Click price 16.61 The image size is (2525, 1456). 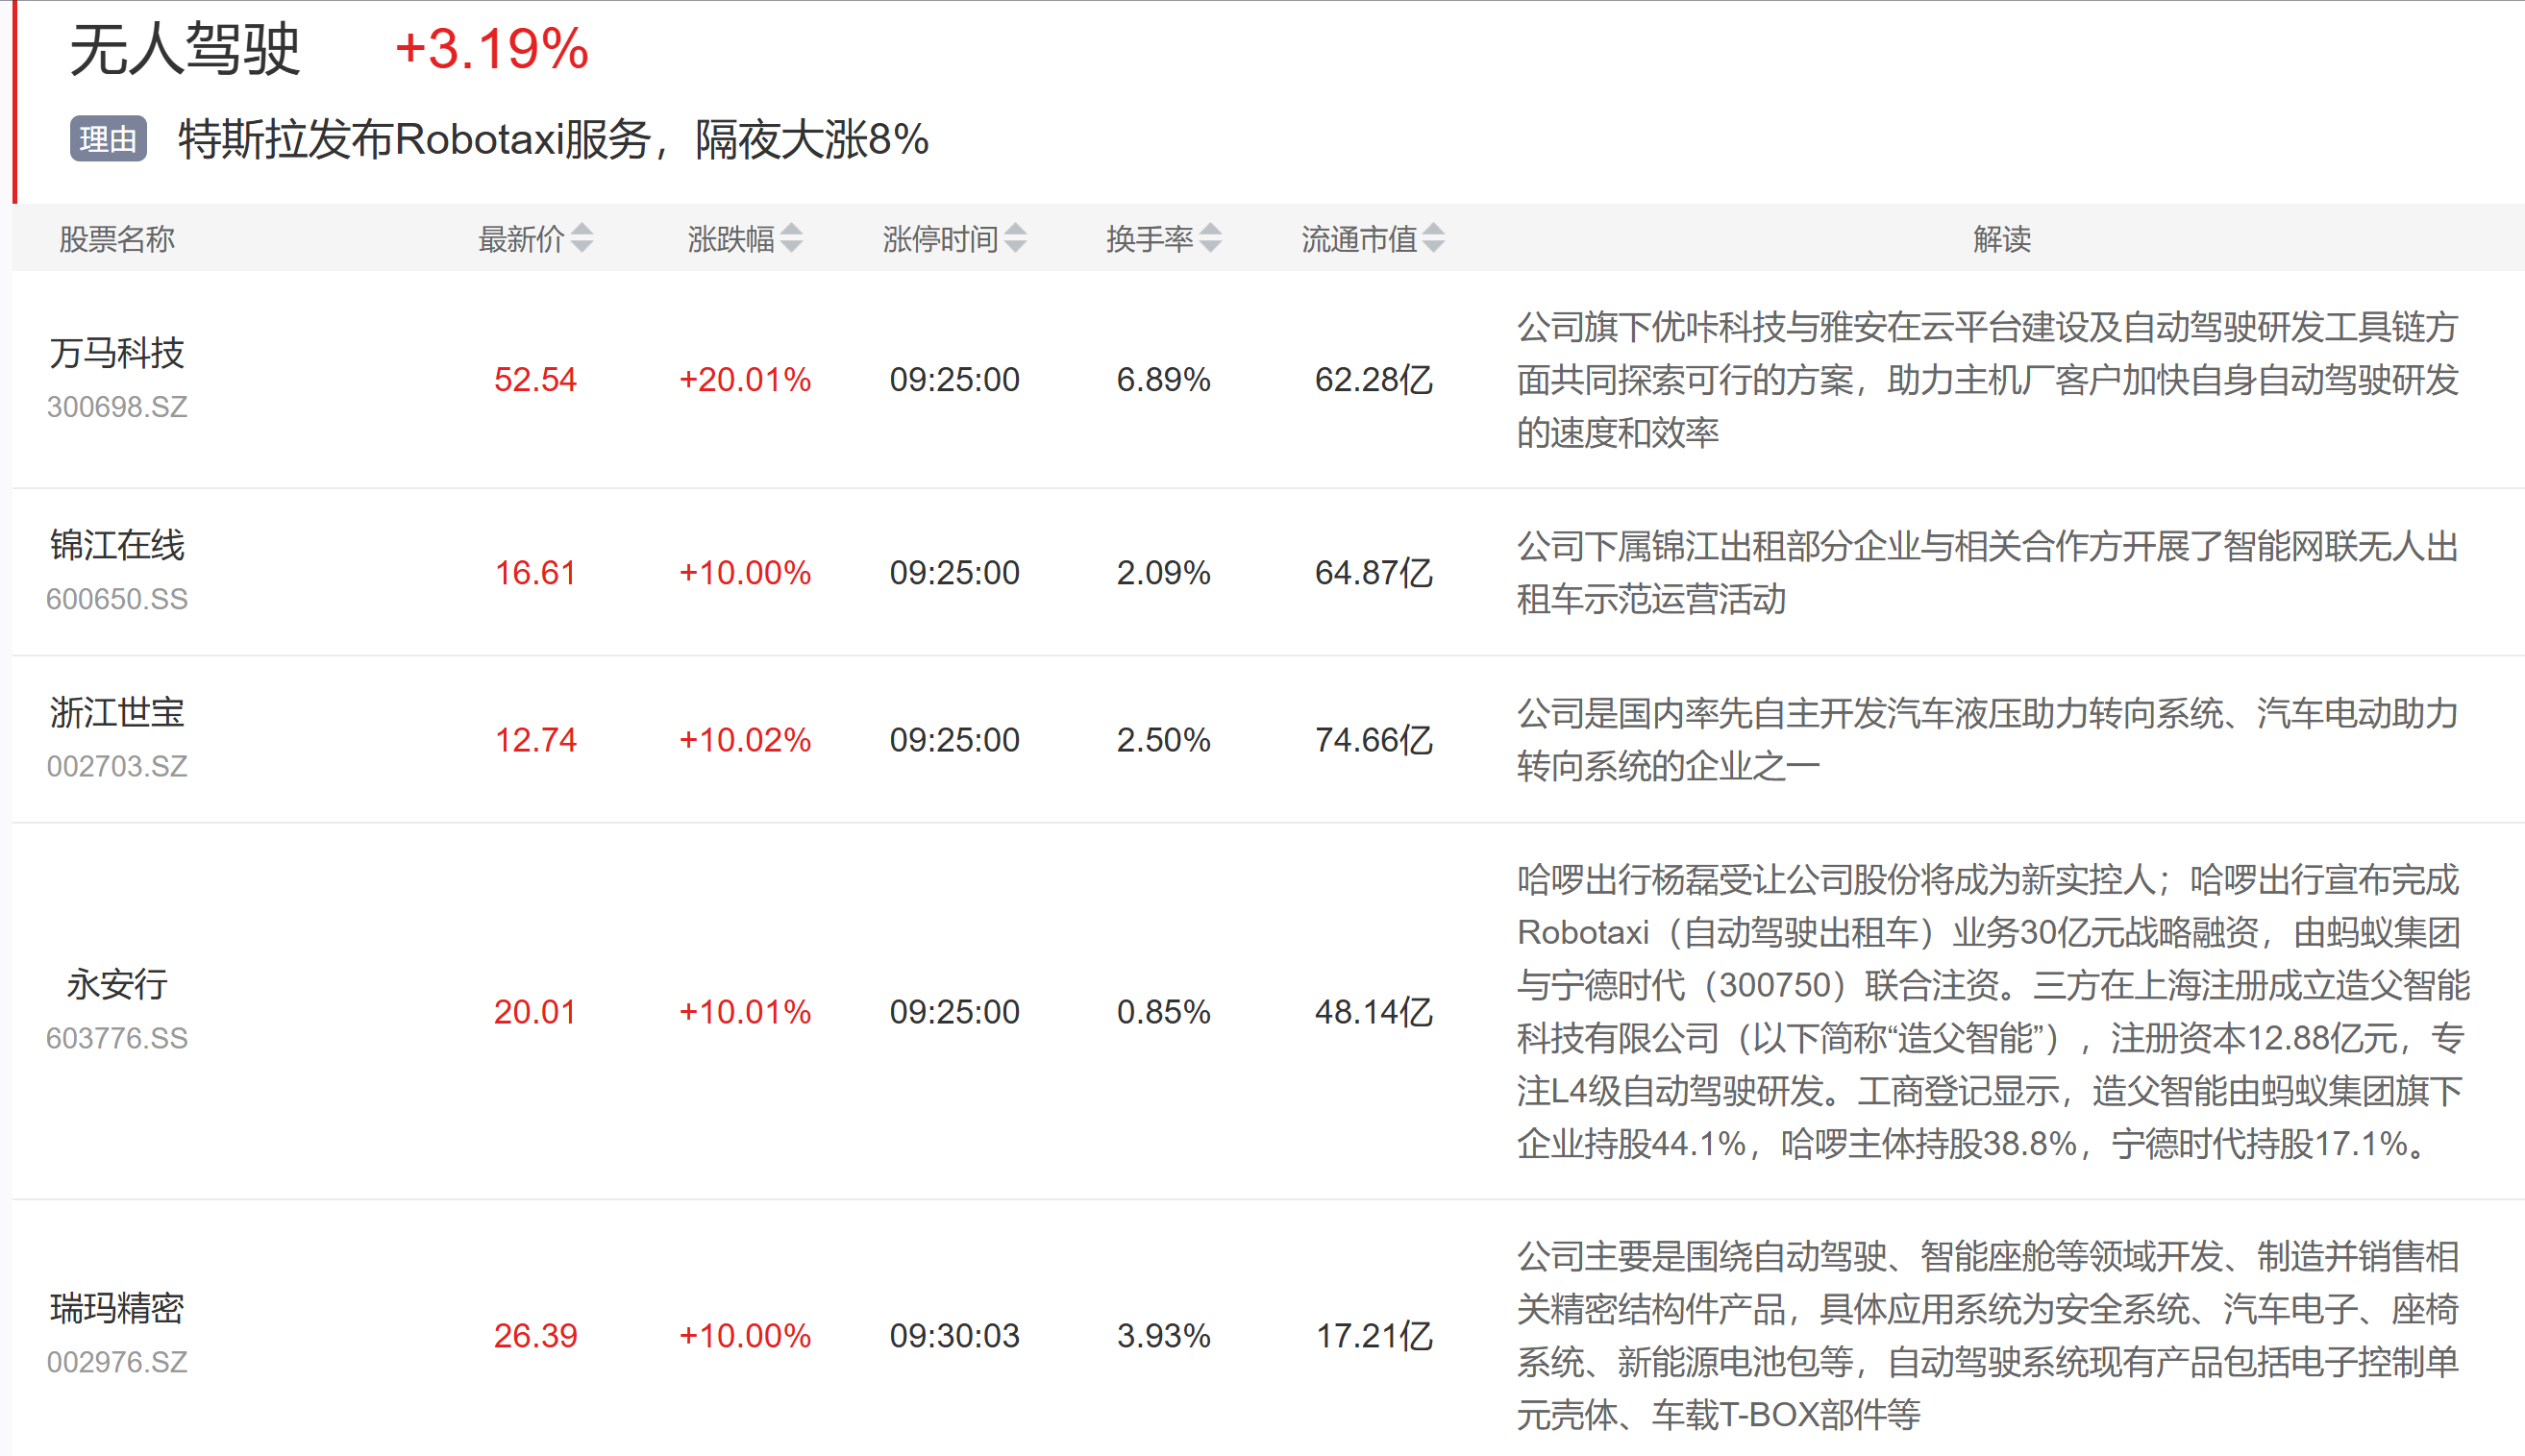tap(535, 573)
